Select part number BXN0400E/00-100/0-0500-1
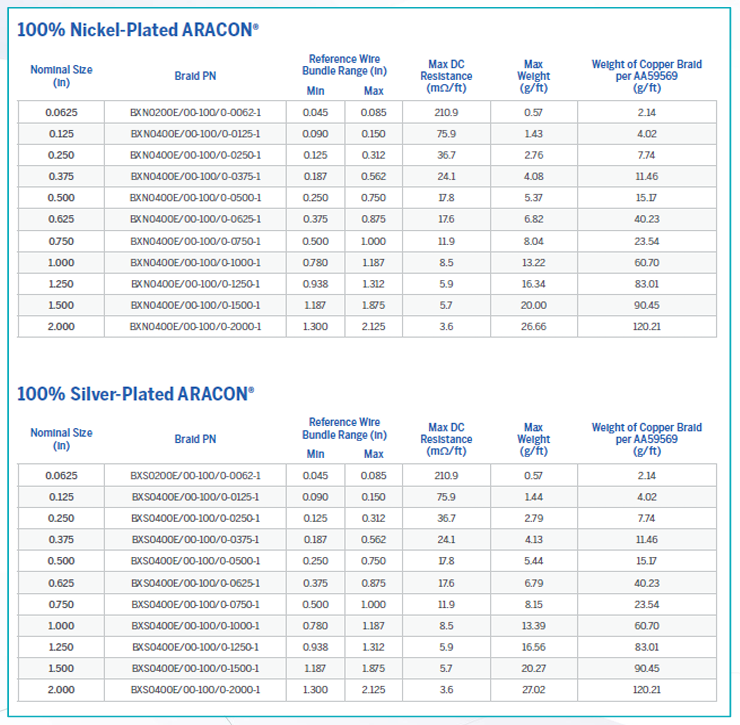The image size is (740, 725). pos(195,198)
